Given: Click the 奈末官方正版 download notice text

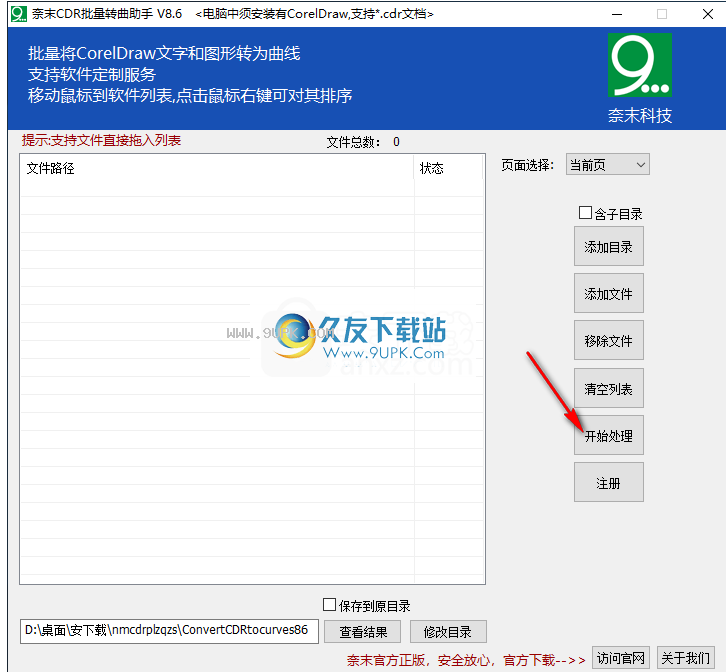Looking at the screenshot, I should (466, 660).
